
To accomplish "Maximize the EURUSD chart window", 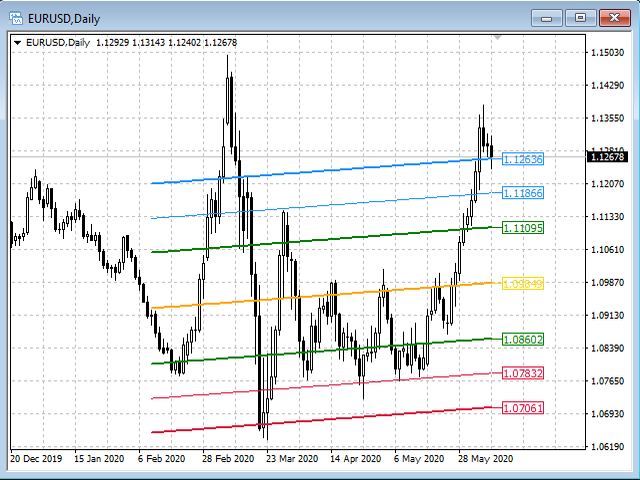I will coord(579,17).
